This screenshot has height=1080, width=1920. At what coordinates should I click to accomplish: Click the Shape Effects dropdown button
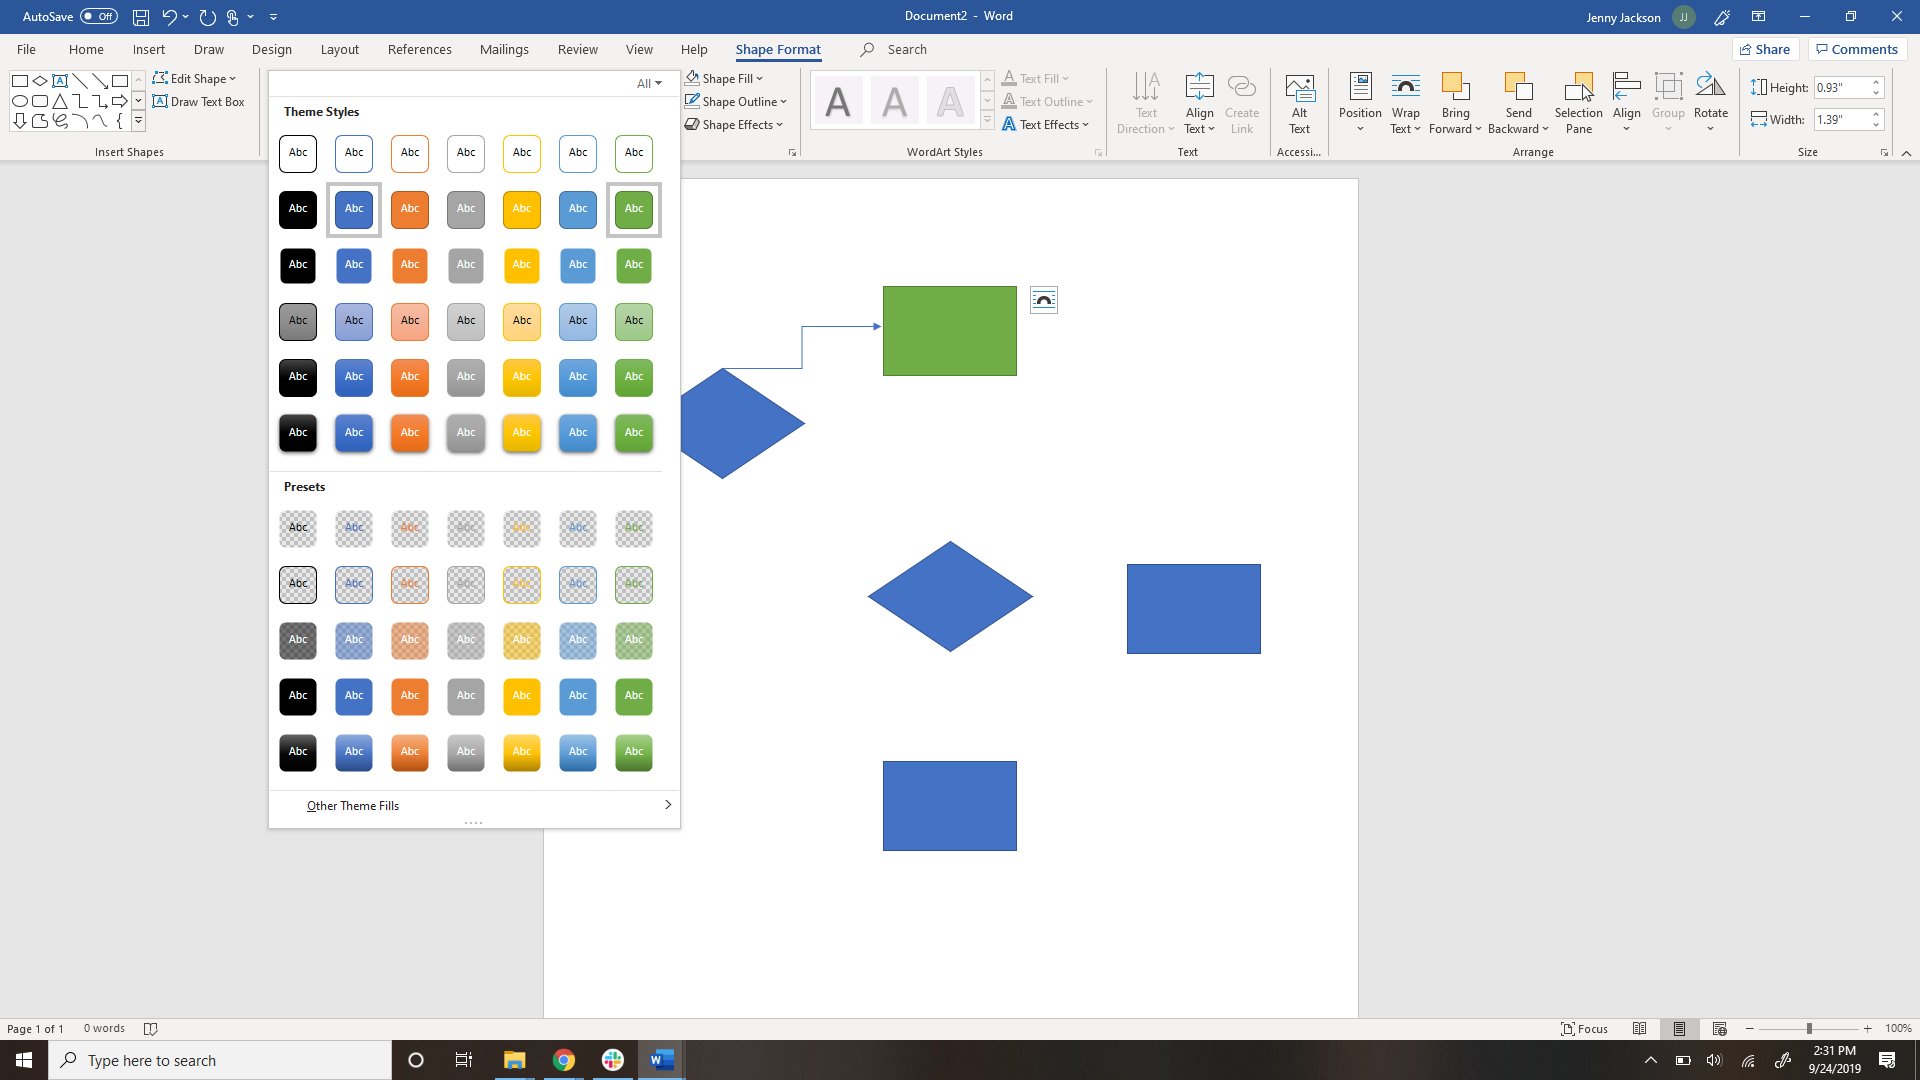[736, 124]
